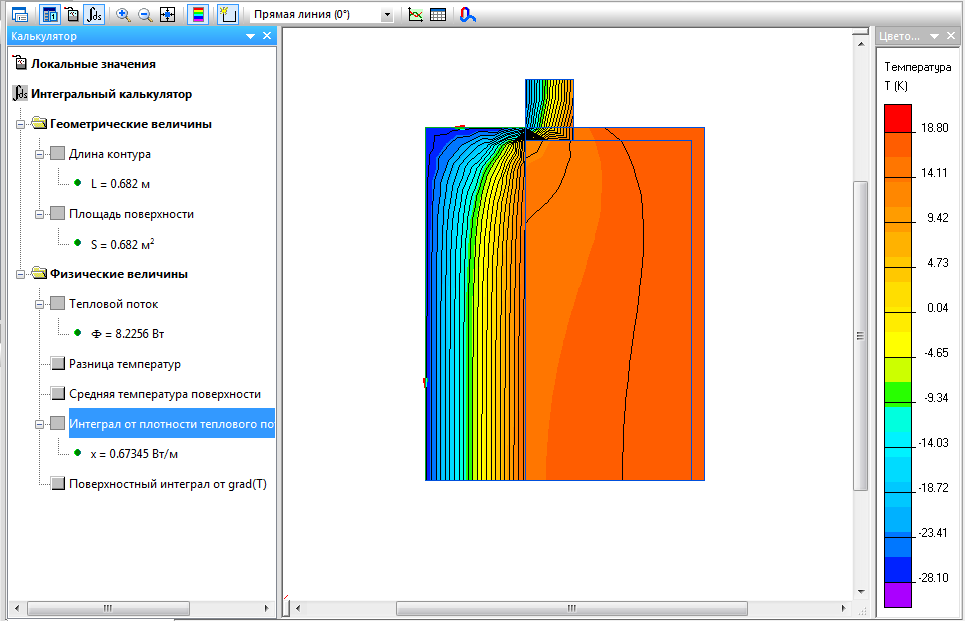The image size is (965, 621).
Task: Click the add contour toolbar icon
Action: [227, 15]
